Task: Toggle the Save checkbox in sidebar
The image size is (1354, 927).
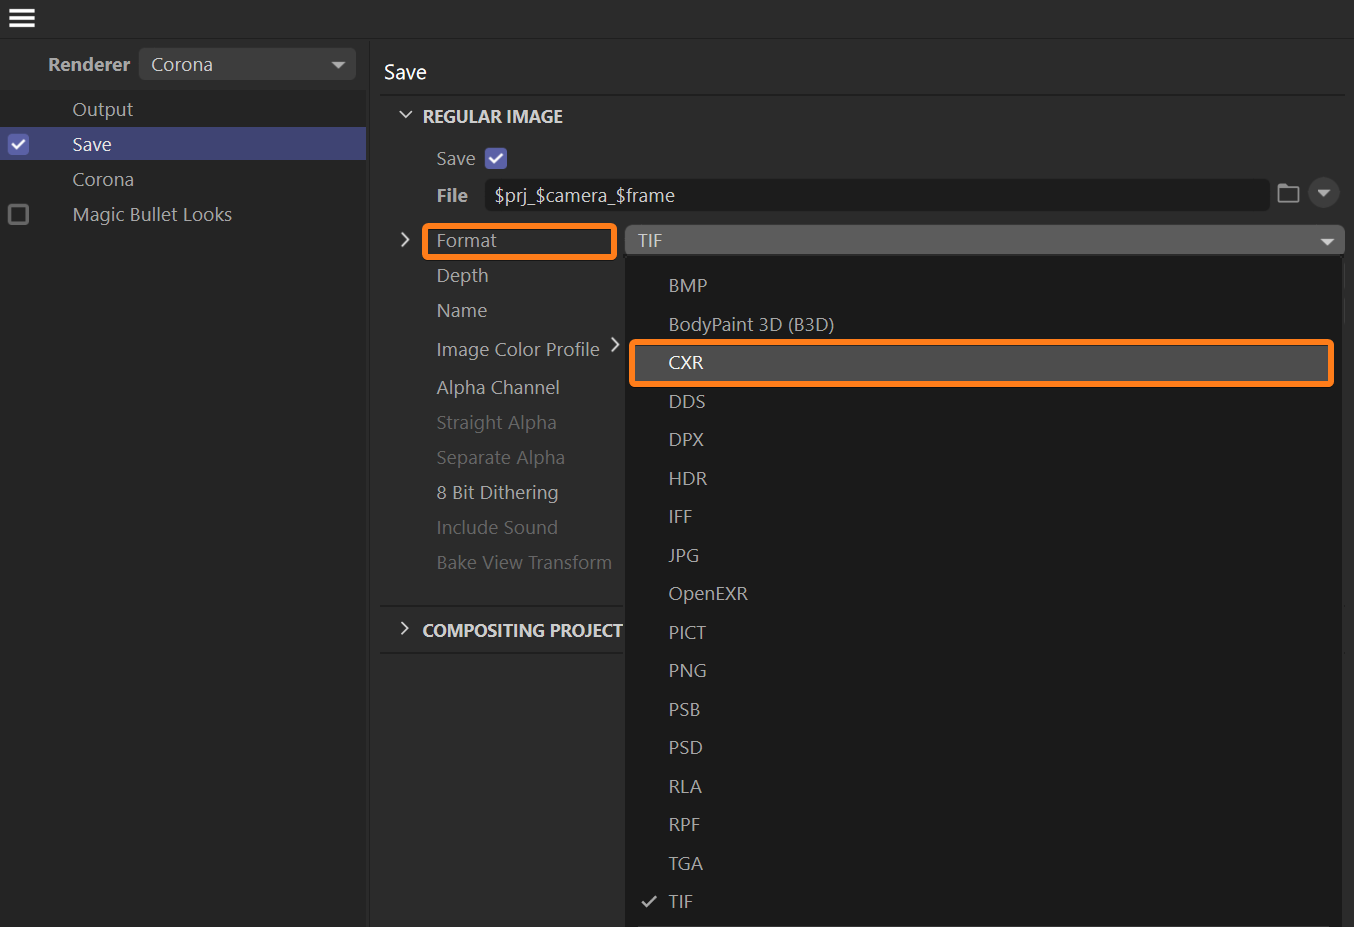Action: pyautogui.click(x=18, y=144)
